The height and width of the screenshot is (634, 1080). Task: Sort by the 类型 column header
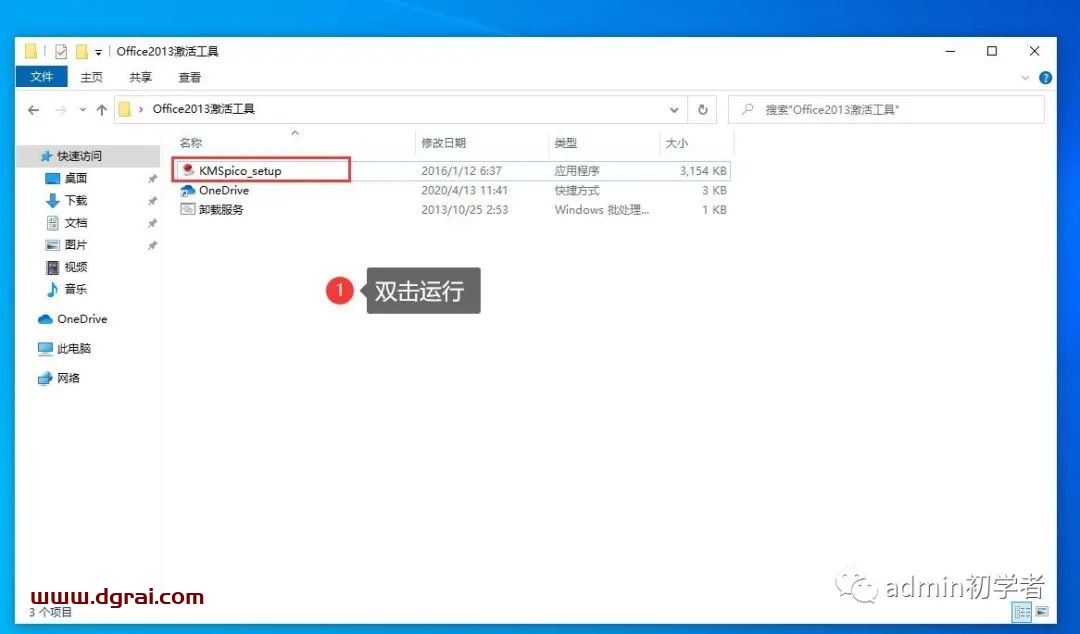click(x=565, y=143)
